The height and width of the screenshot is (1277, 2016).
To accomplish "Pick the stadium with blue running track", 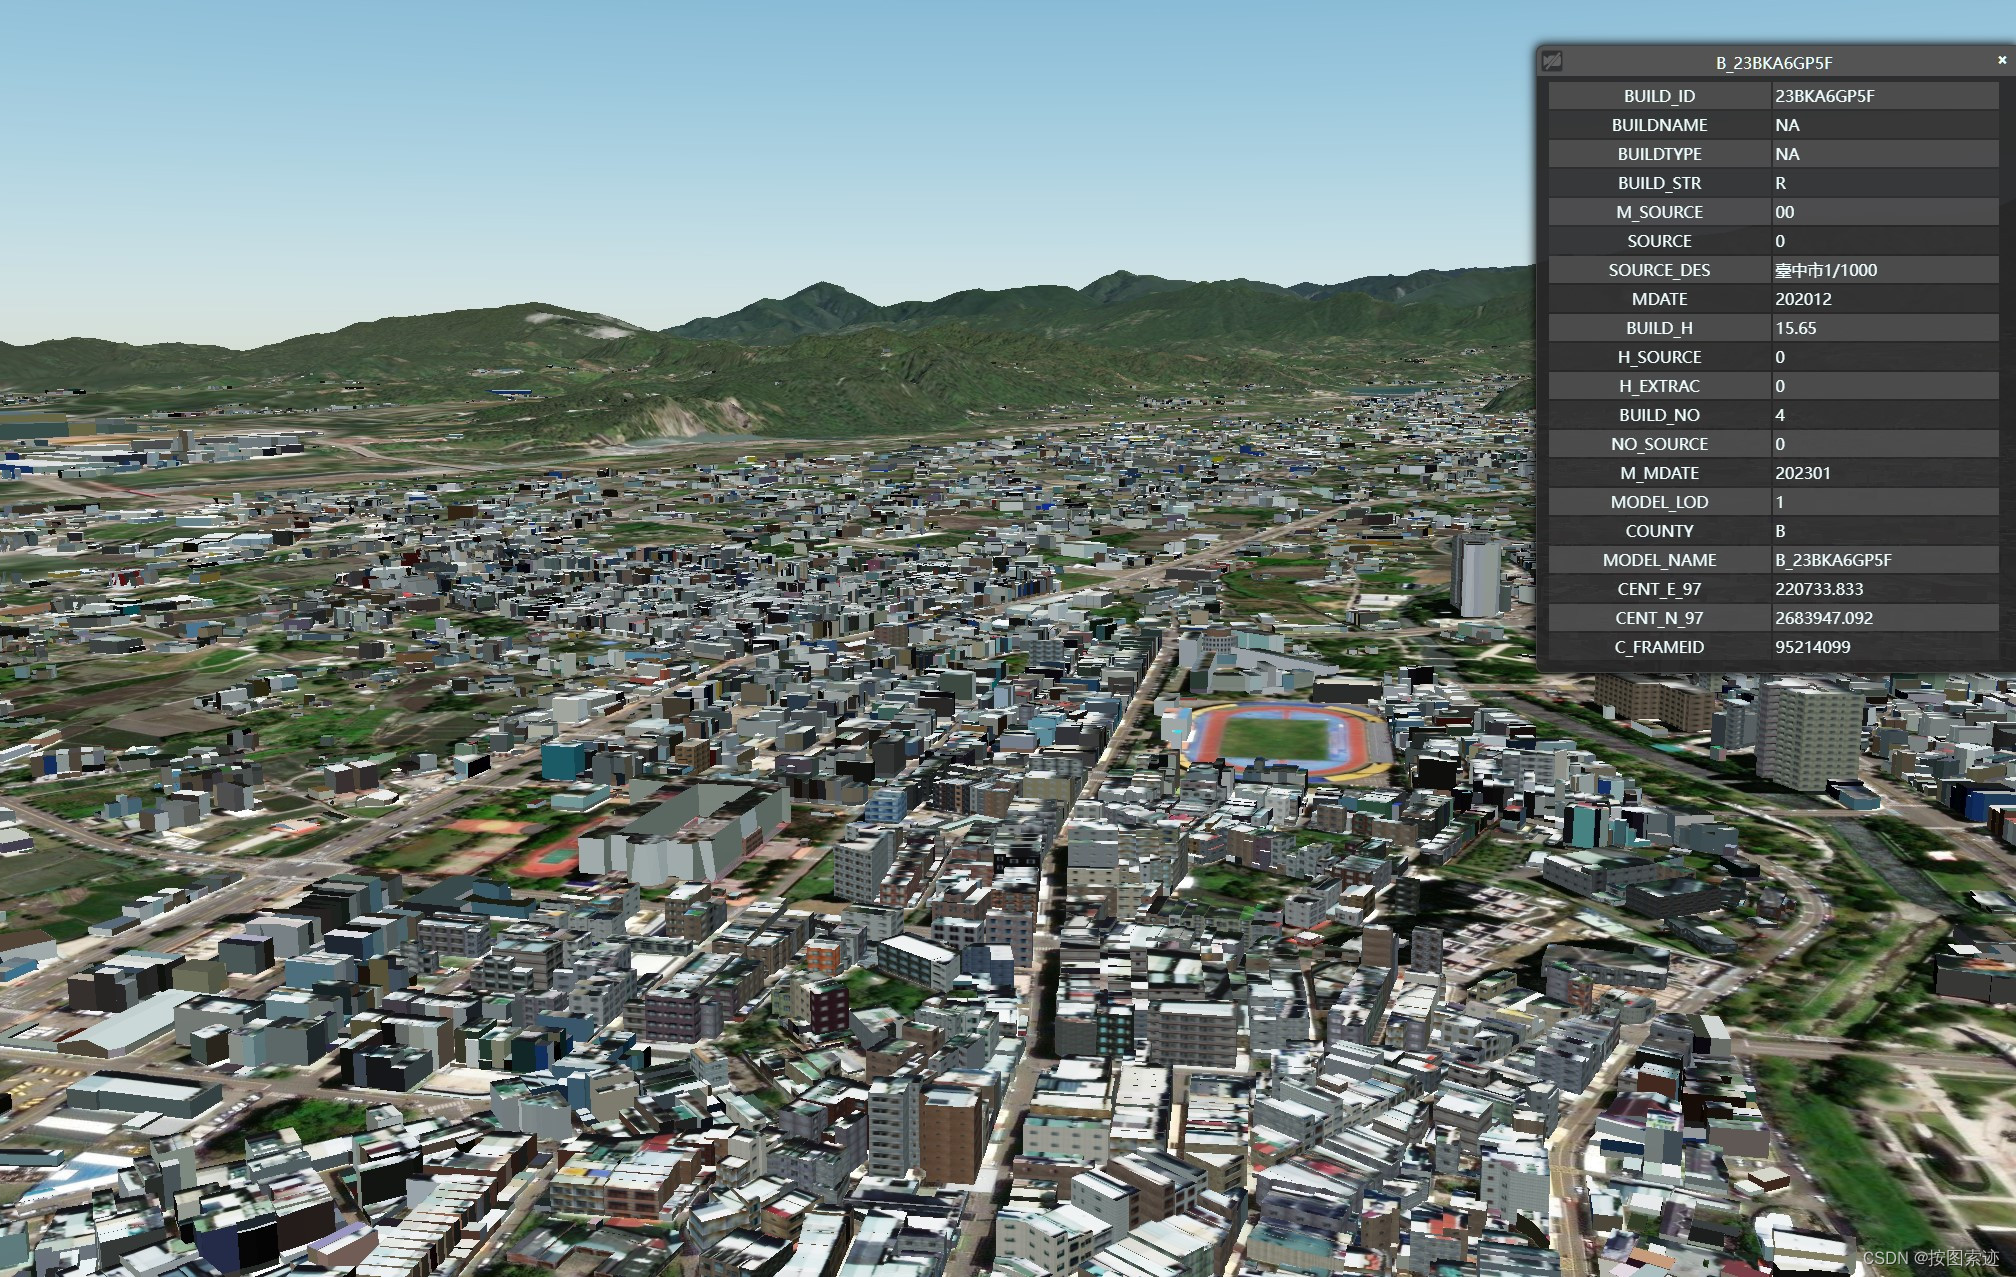I will click(x=1275, y=738).
